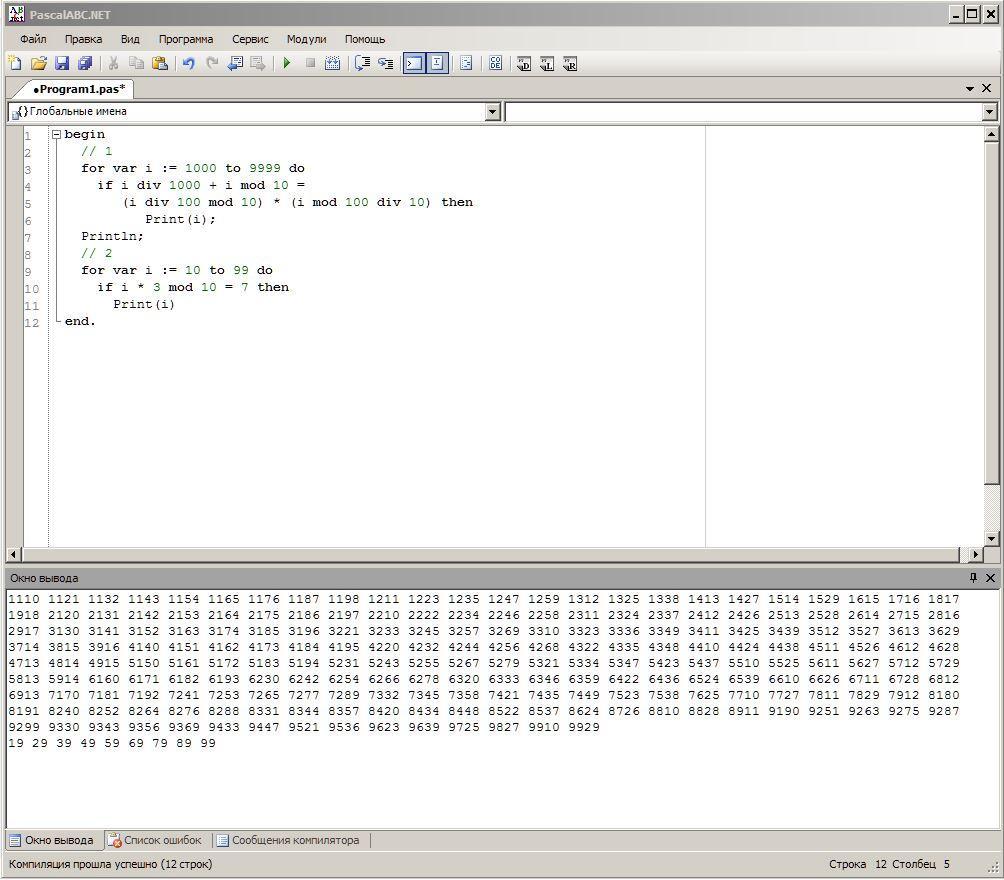Click the Save All icon

click(x=85, y=64)
